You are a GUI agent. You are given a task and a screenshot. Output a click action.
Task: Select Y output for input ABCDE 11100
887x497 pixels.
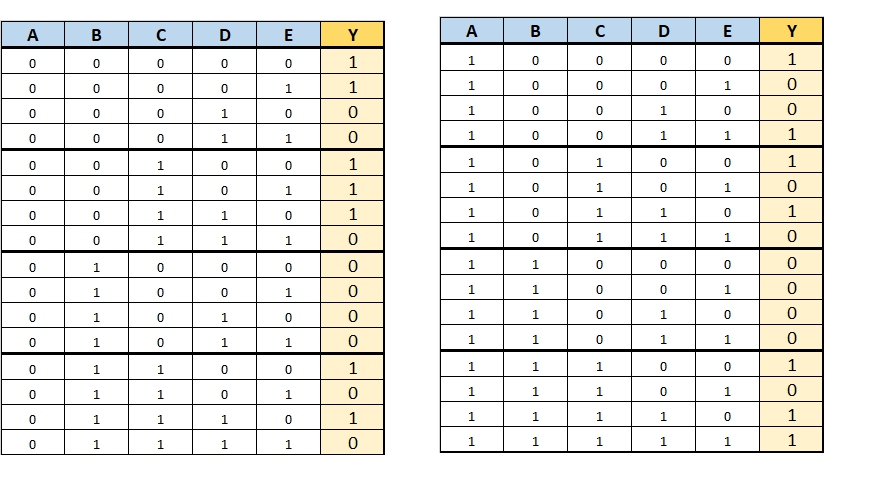click(791, 365)
